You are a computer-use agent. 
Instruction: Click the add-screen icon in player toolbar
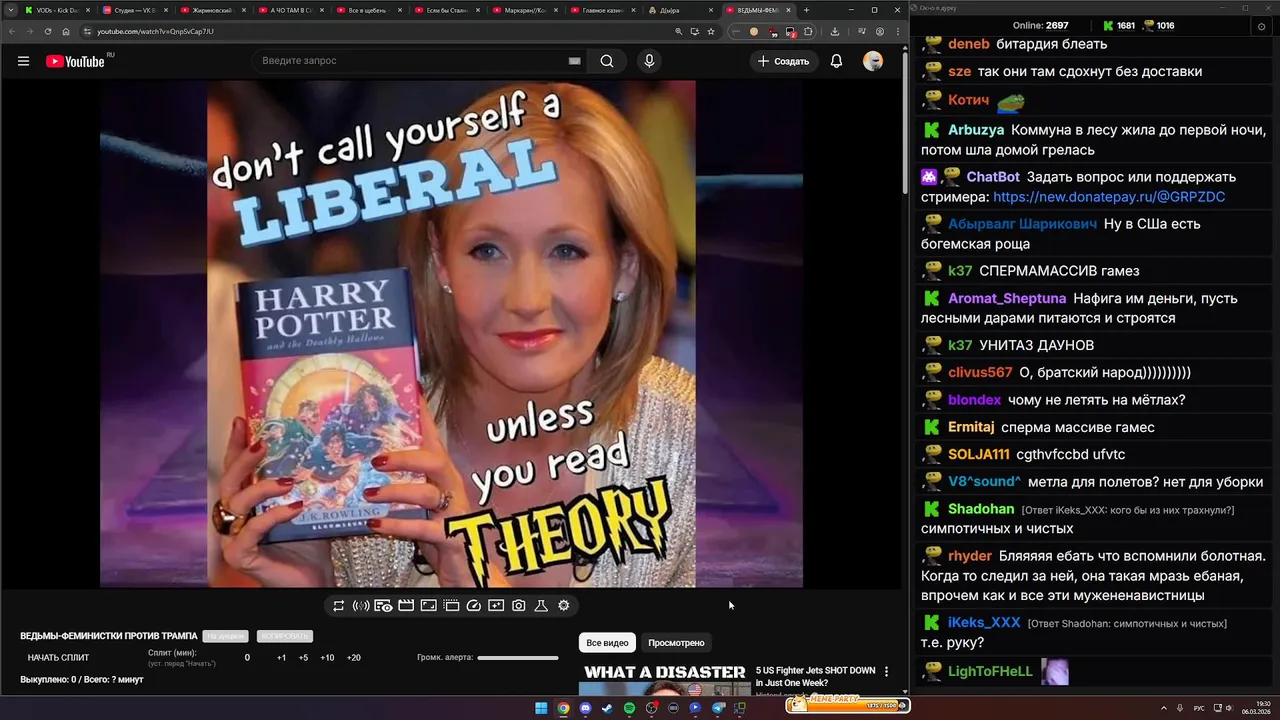[496, 605]
